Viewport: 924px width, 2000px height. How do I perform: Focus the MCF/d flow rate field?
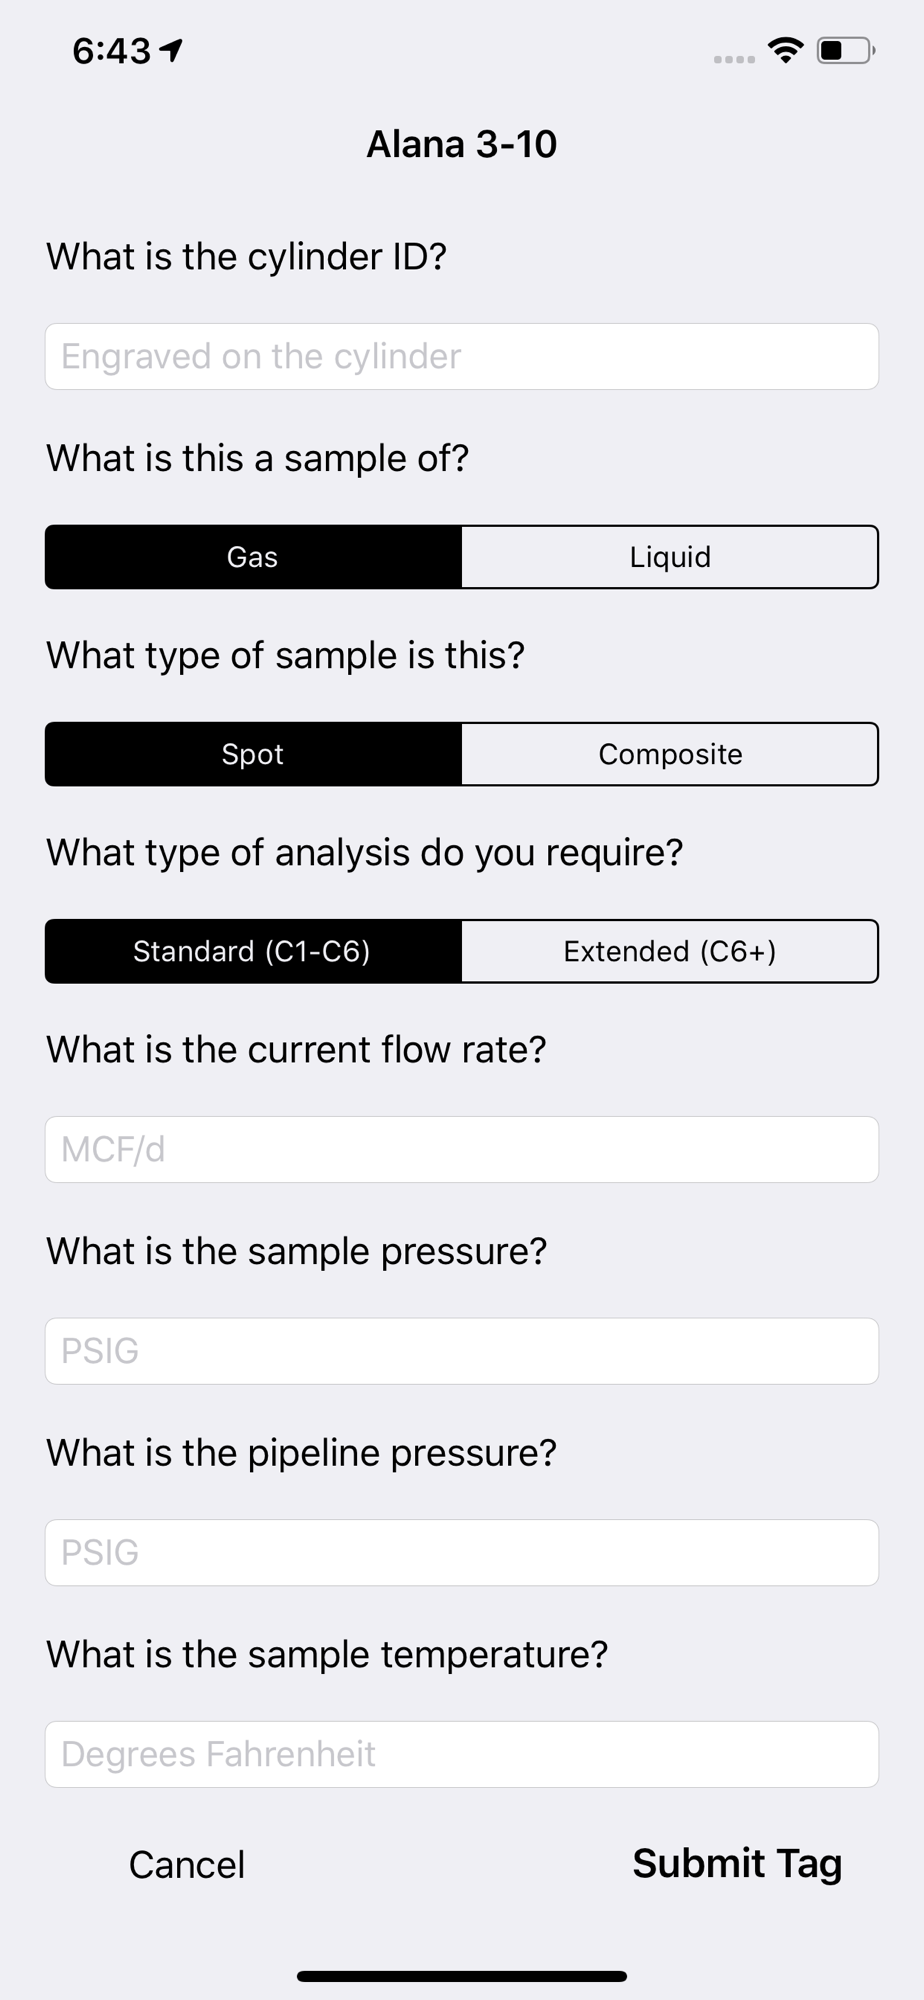(x=462, y=1150)
